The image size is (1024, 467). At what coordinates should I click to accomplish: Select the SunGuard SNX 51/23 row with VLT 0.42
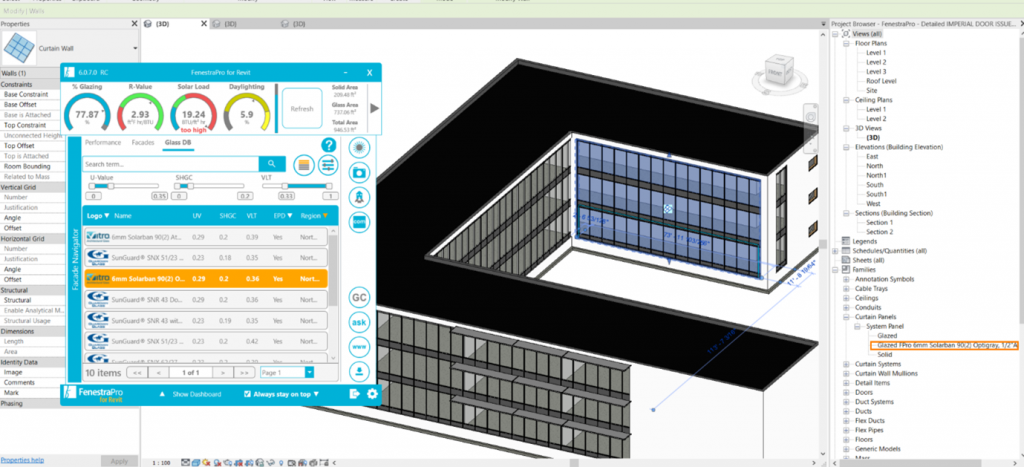pyautogui.click(x=206, y=341)
